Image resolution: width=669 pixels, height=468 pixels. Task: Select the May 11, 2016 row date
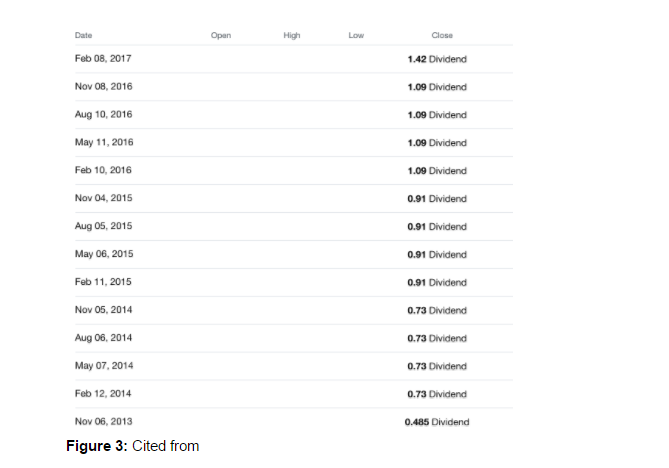coord(104,143)
